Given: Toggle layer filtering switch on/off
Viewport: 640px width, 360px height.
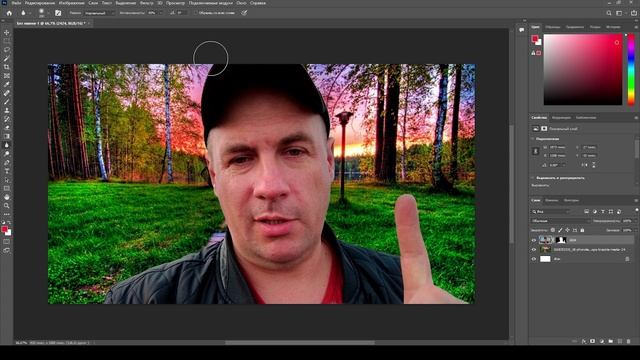Looking at the screenshot, I should coord(636,211).
